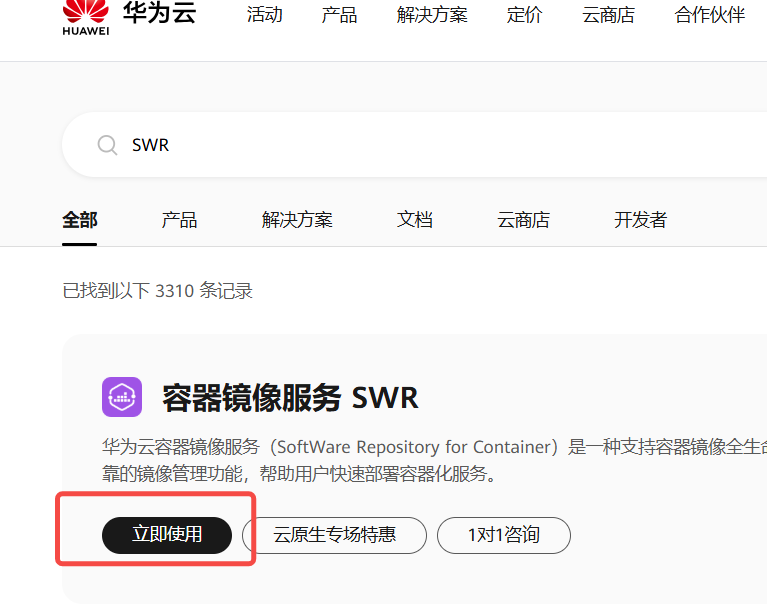Click the 云原生专场特惠 button
The height and width of the screenshot is (609, 767).
(335, 535)
